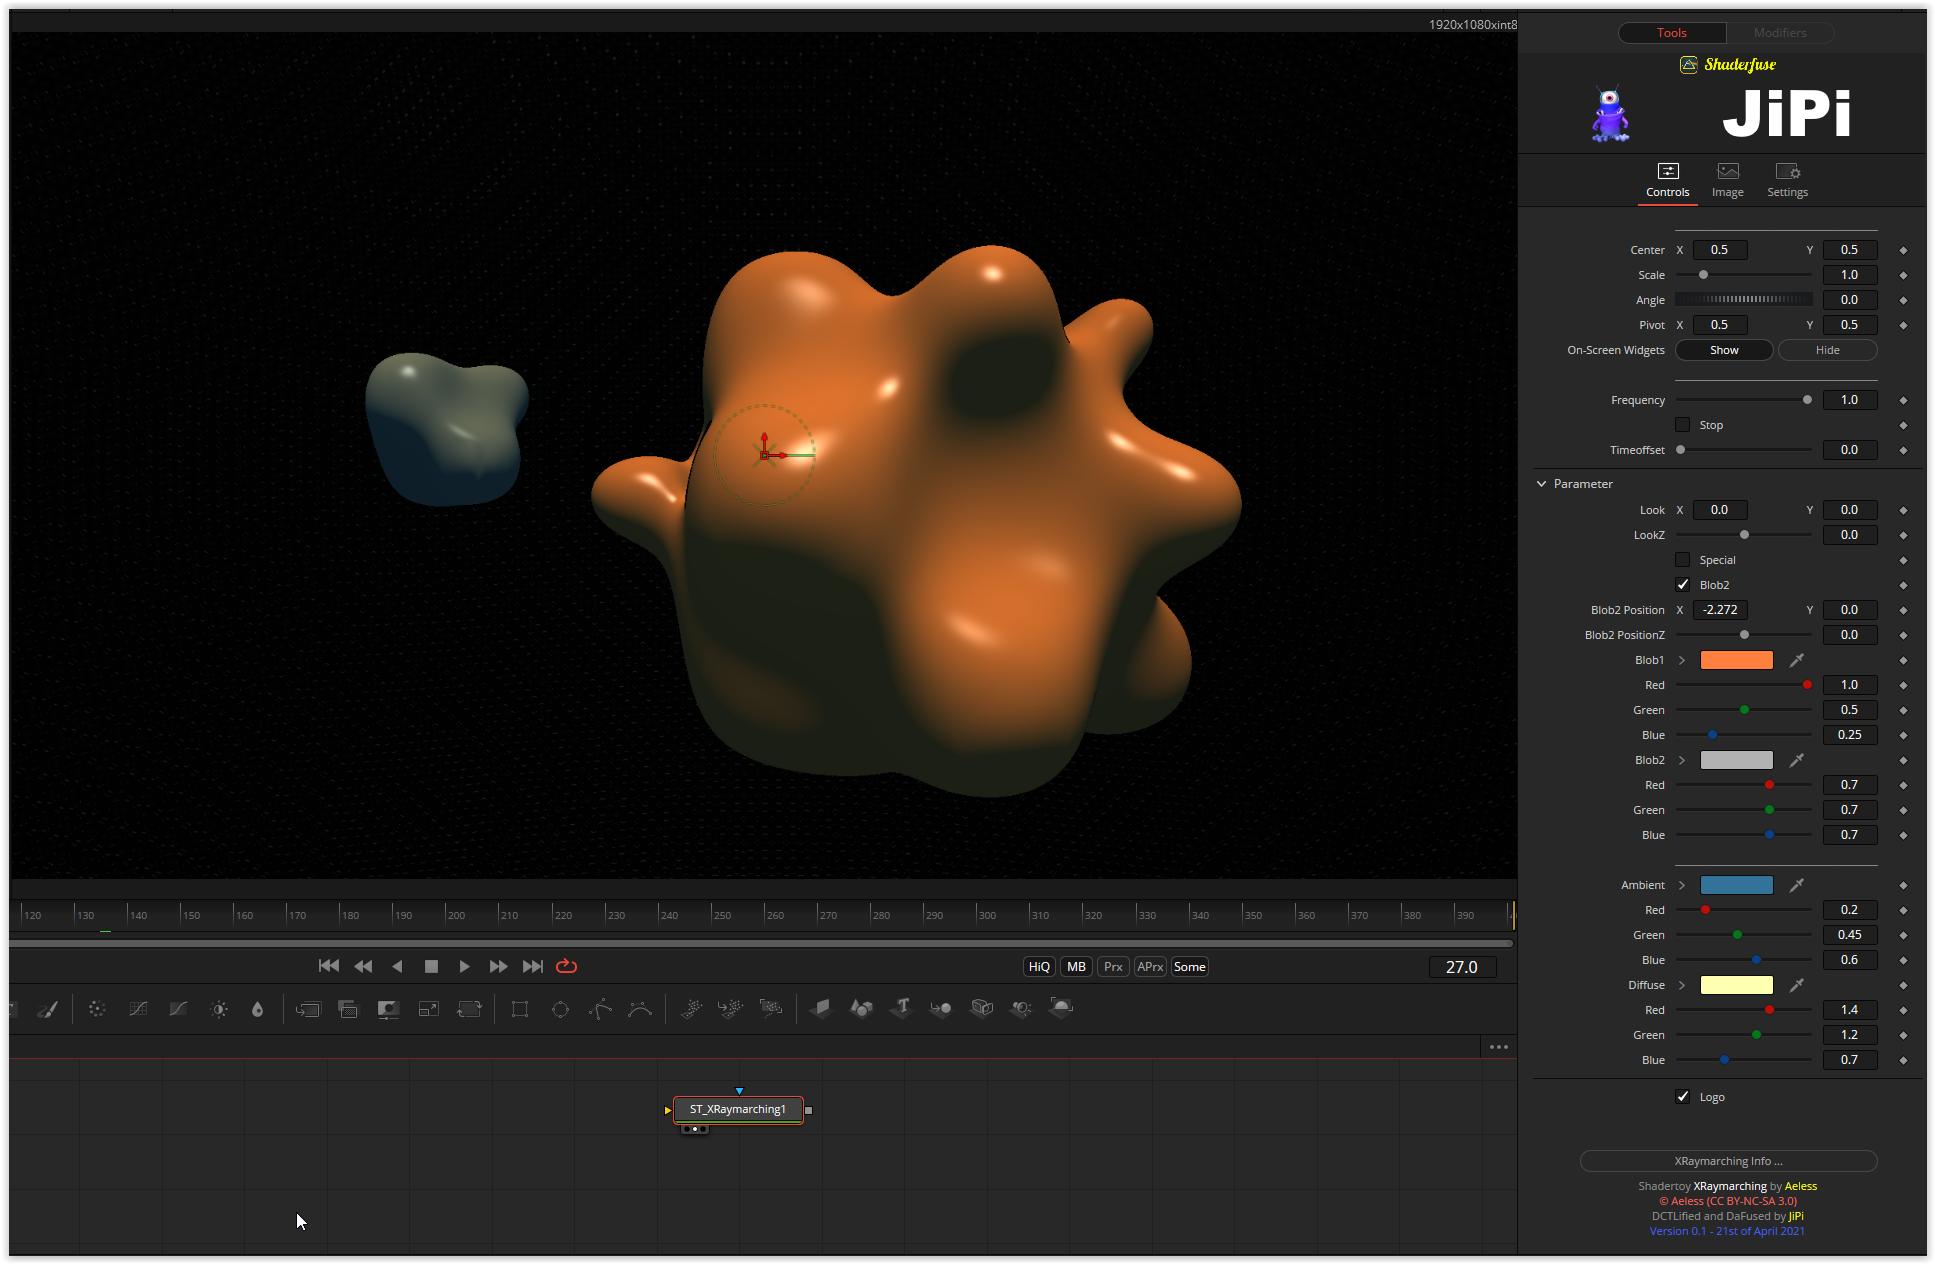Viewport: 1935px width, 1264px height.
Task: Uncheck the Logo checkbox
Action: pos(1683,1097)
